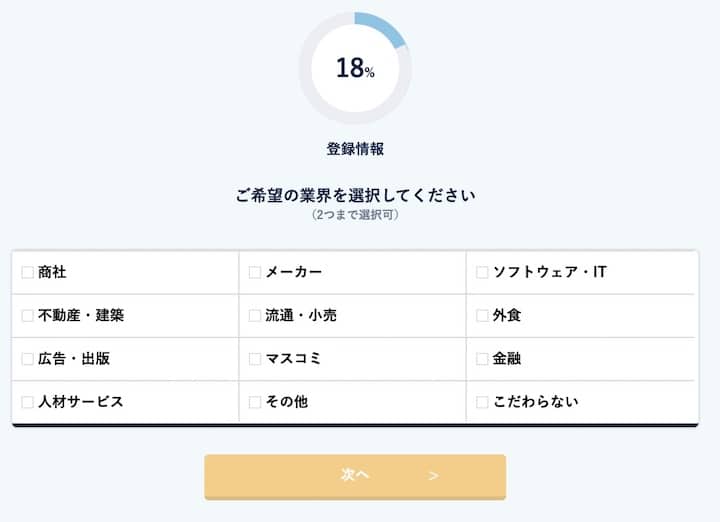Screen dimensions: 720x522
Task: Check the 流通・小売 checkbox
Action: 255,316
